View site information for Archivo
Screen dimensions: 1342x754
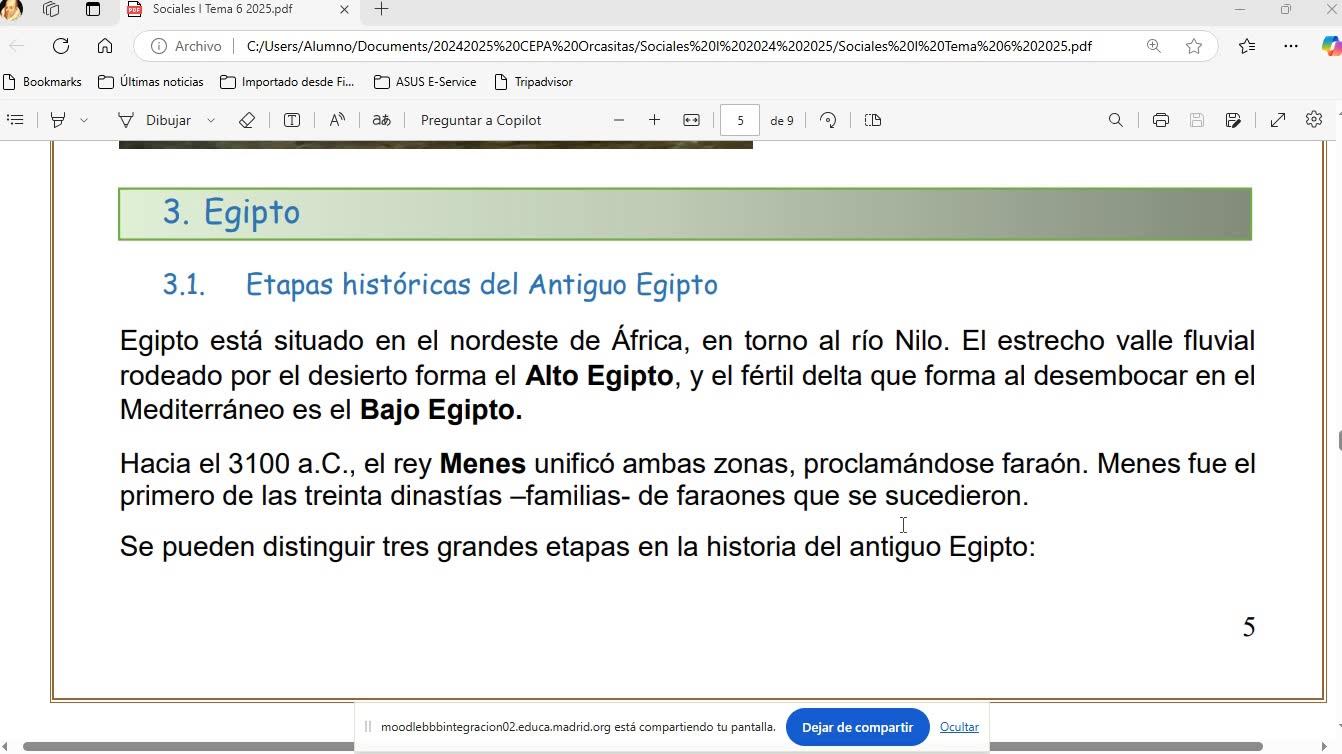coord(186,46)
